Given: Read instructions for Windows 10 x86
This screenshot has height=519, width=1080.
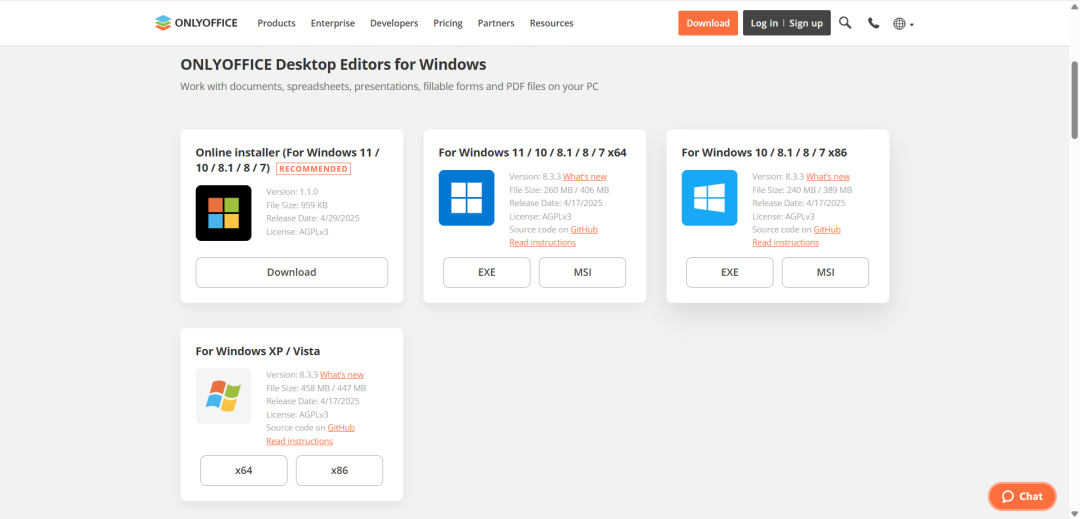Looking at the screenshot, I should tap(786, 242).
